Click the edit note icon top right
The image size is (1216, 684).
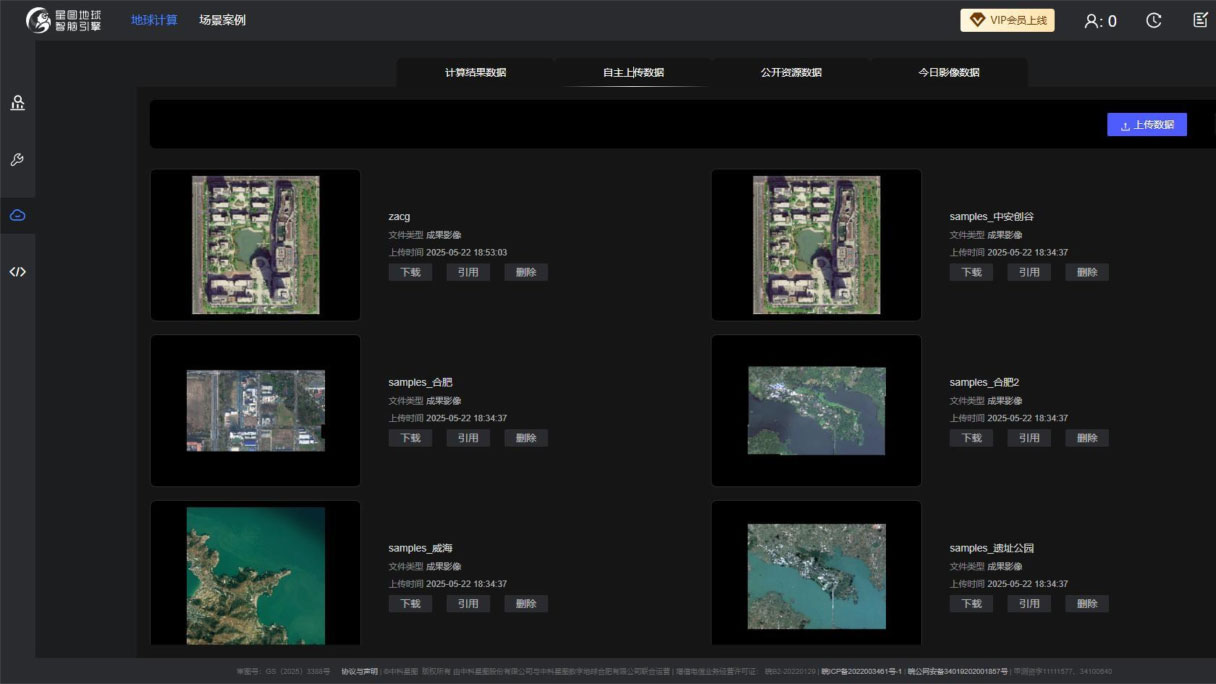1200,20
